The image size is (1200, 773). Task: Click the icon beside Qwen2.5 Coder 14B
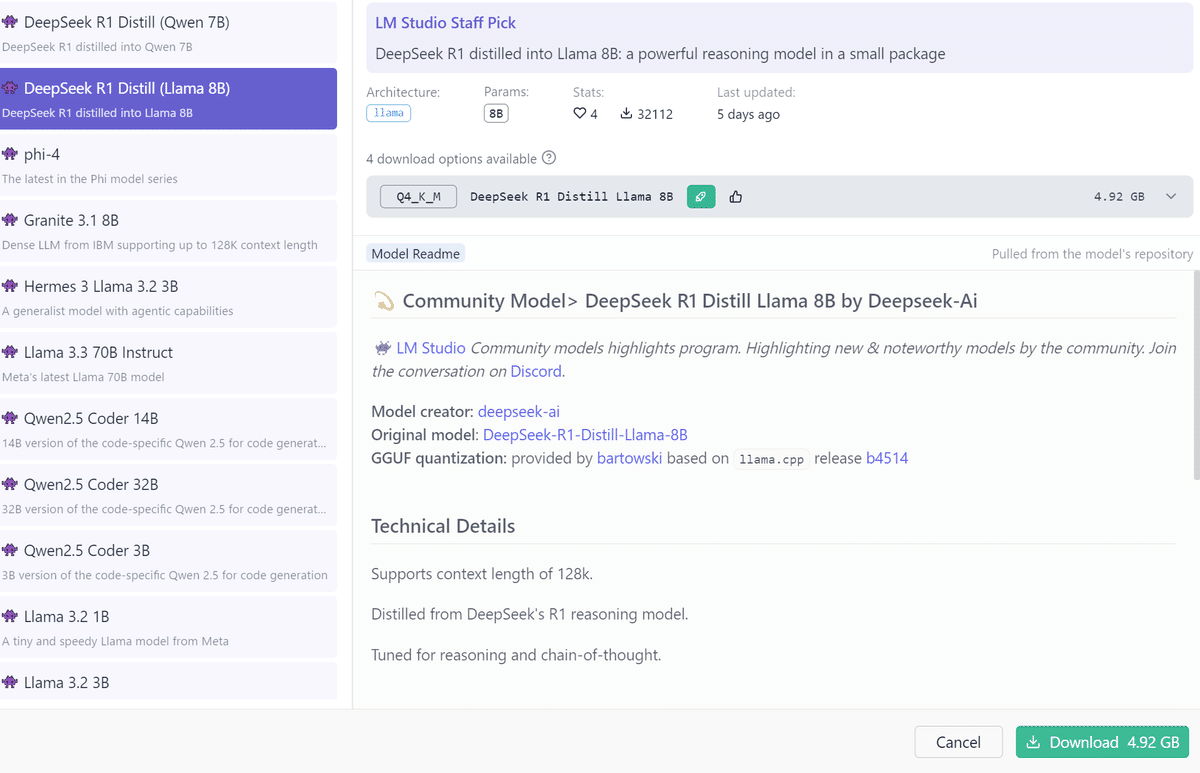[x=10, y=418]
